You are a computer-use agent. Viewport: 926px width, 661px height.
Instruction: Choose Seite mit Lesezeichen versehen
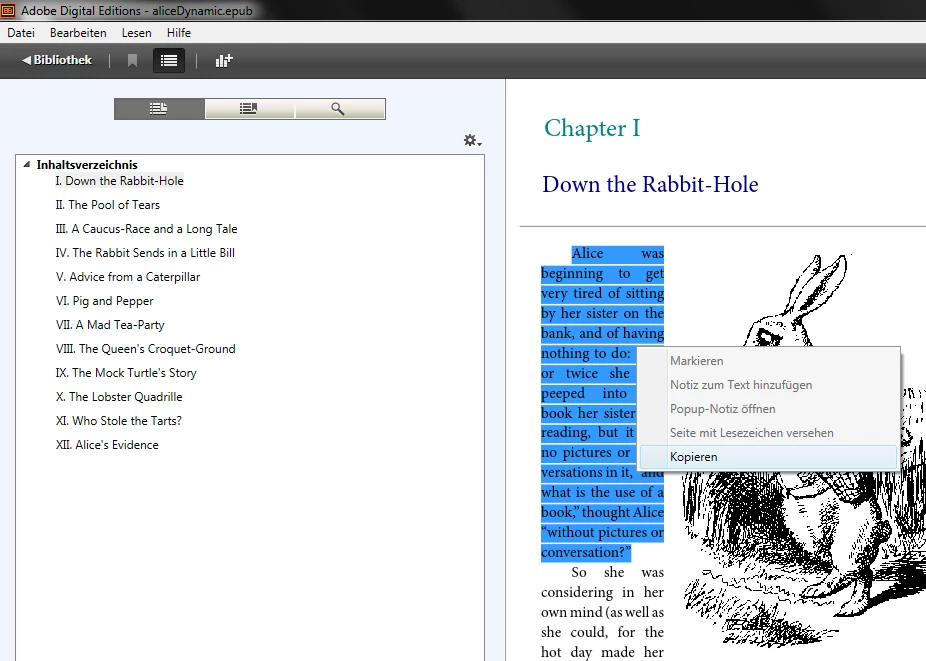coord(768,433)
